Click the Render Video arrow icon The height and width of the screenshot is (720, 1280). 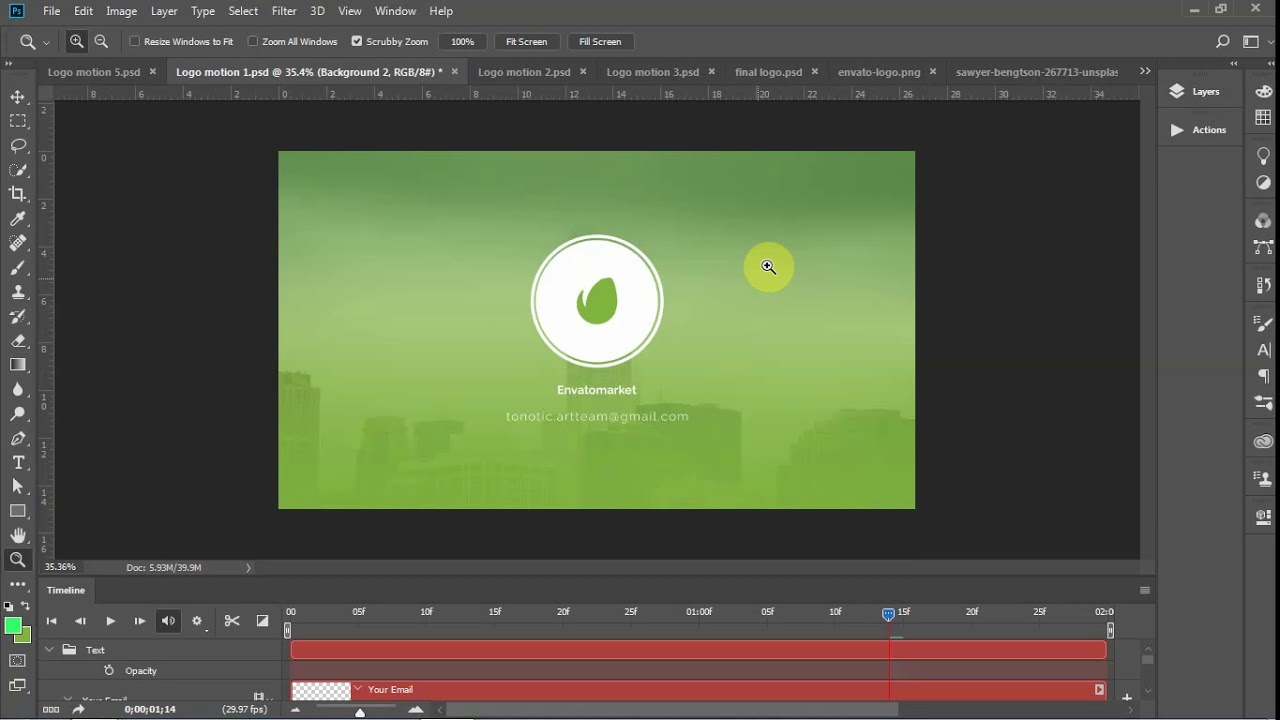coord(78,709)
